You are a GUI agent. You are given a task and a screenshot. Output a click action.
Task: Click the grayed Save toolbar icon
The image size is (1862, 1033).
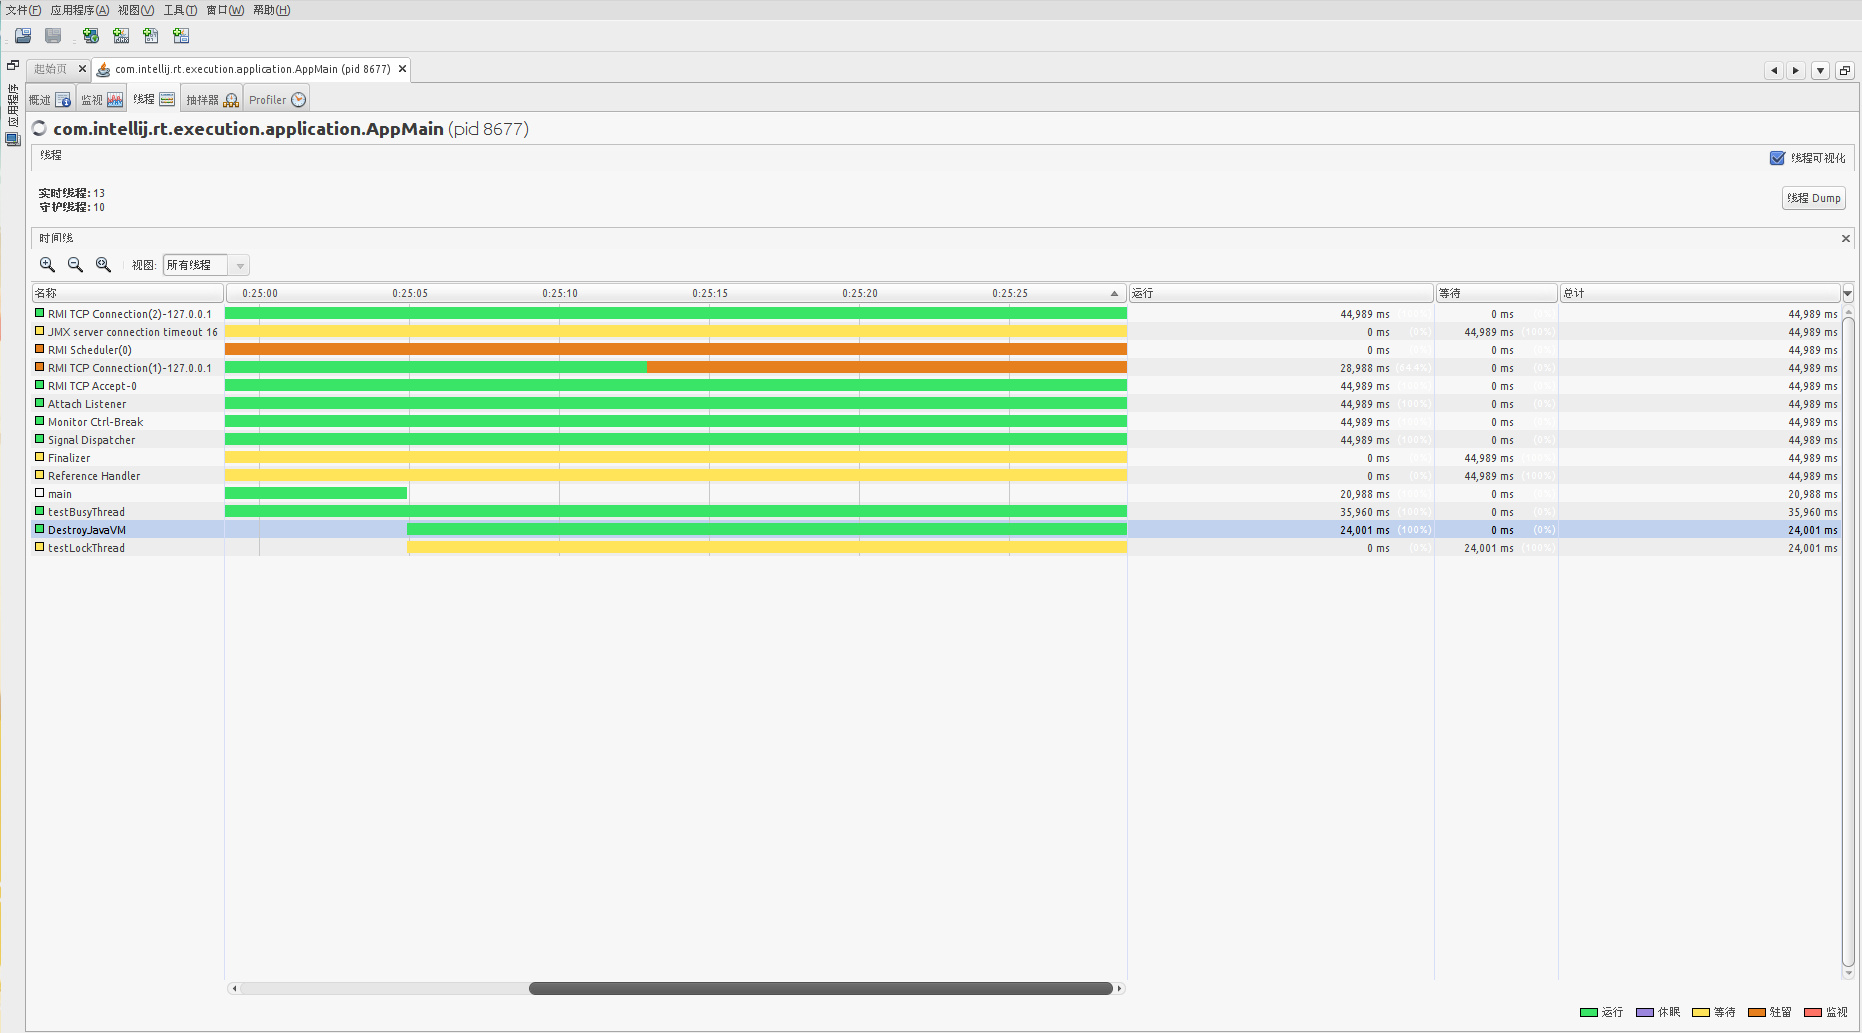pos(53,36)
